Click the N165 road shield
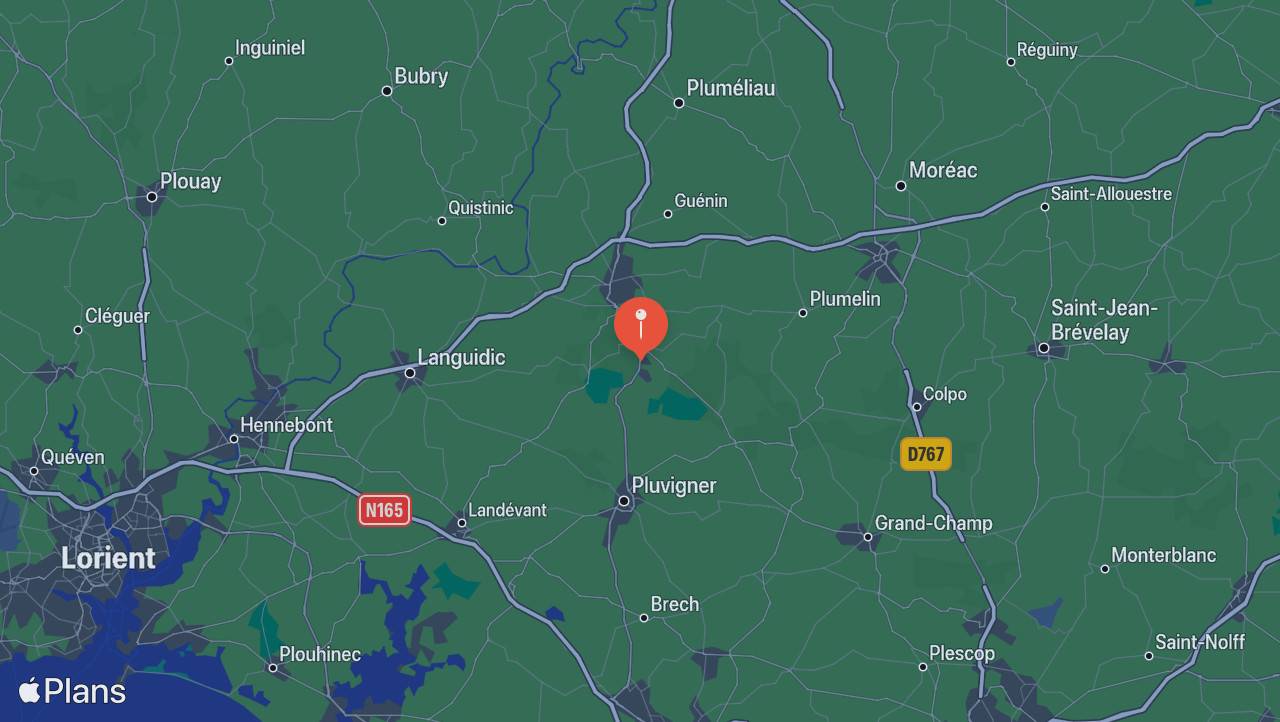This screenshot has height=722, width=1280. 384,511
